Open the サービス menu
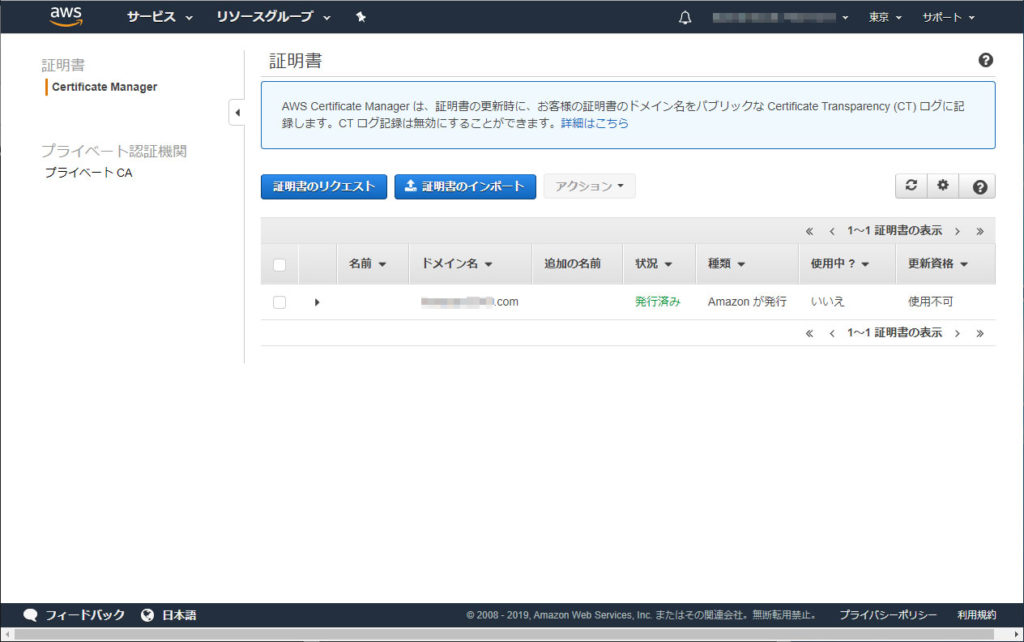Screen dimensions: 1024x642 click(159, 17)
